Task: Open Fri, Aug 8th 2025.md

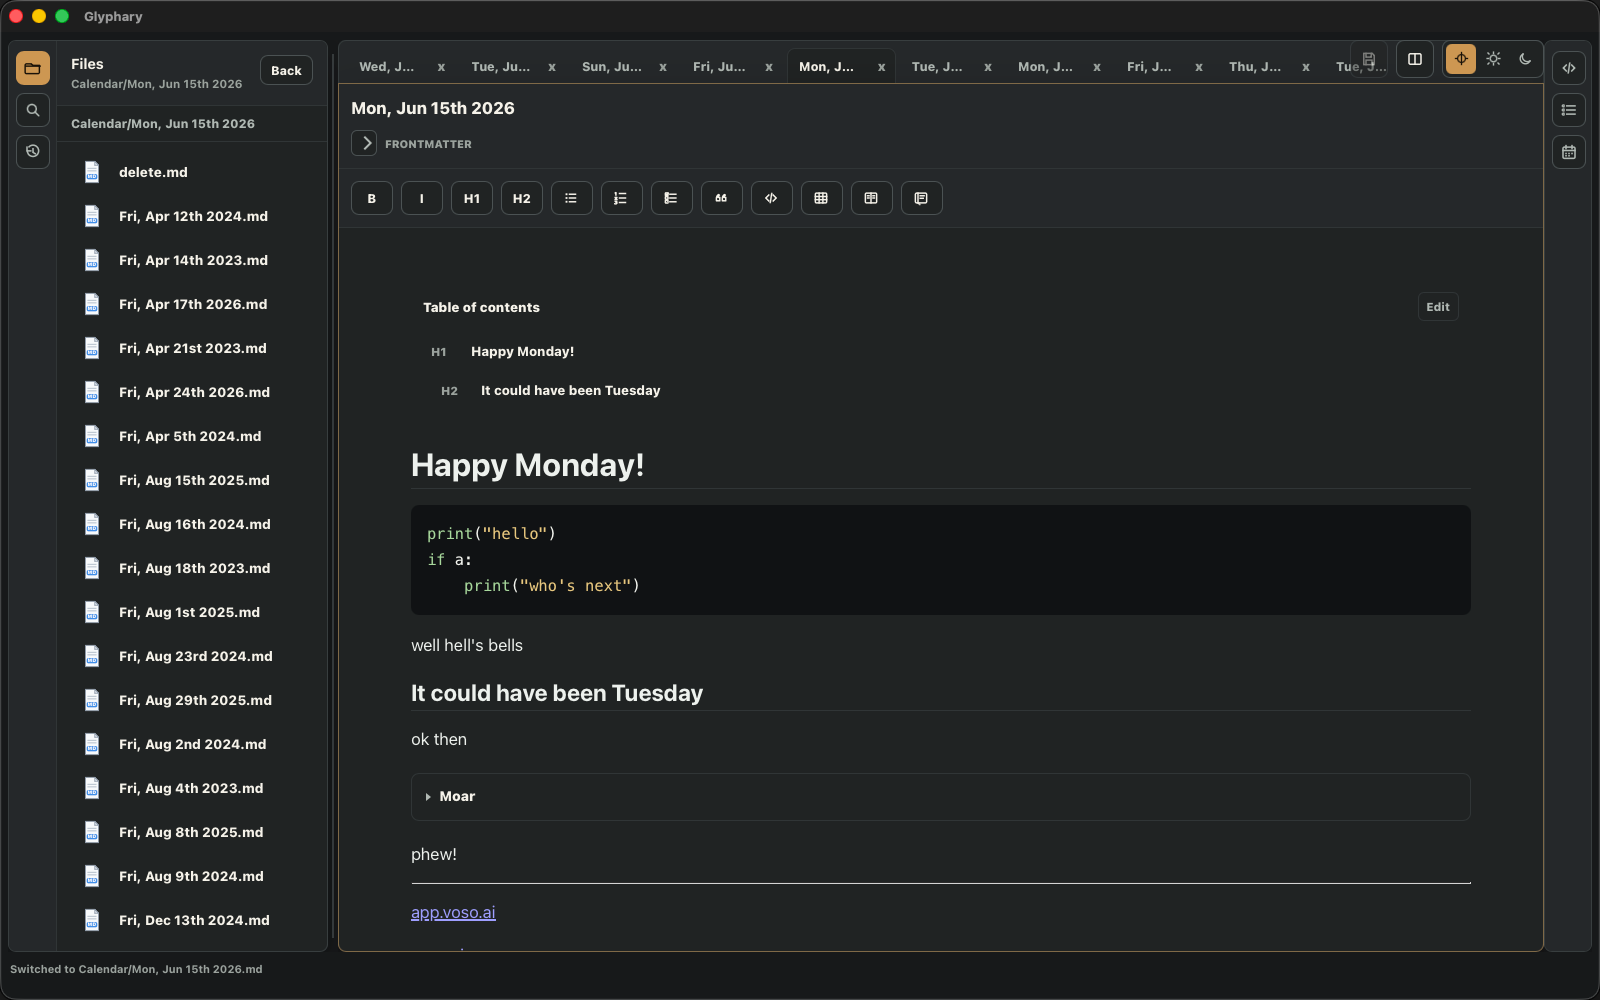Action: (192, 832)
